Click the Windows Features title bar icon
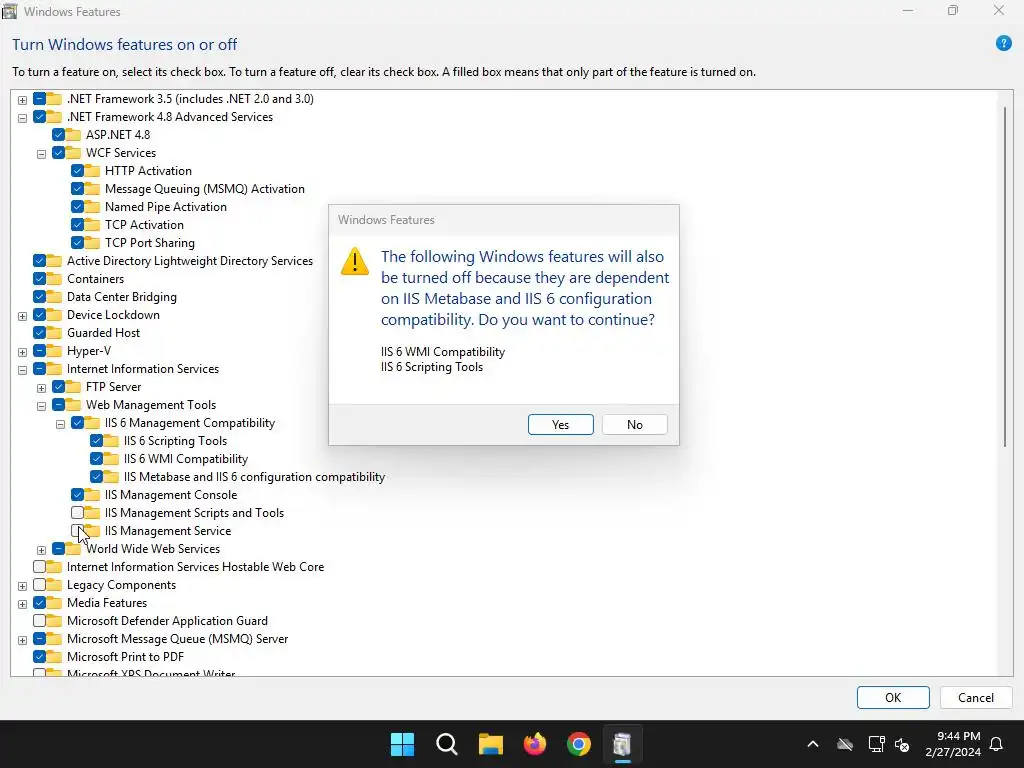Image resolution: width=1024 pixels, height=768 pixels. click(10, 11)
